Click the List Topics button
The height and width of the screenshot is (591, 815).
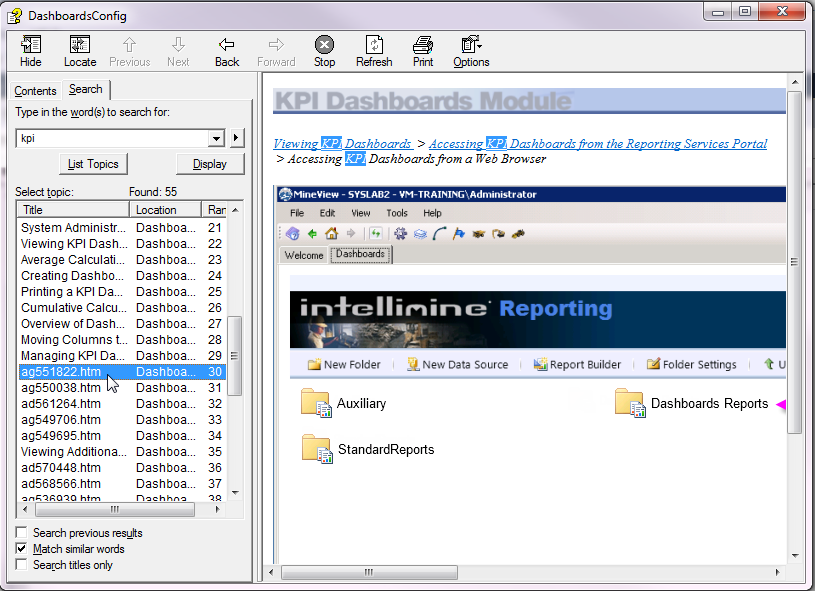(x=93, y=164)
